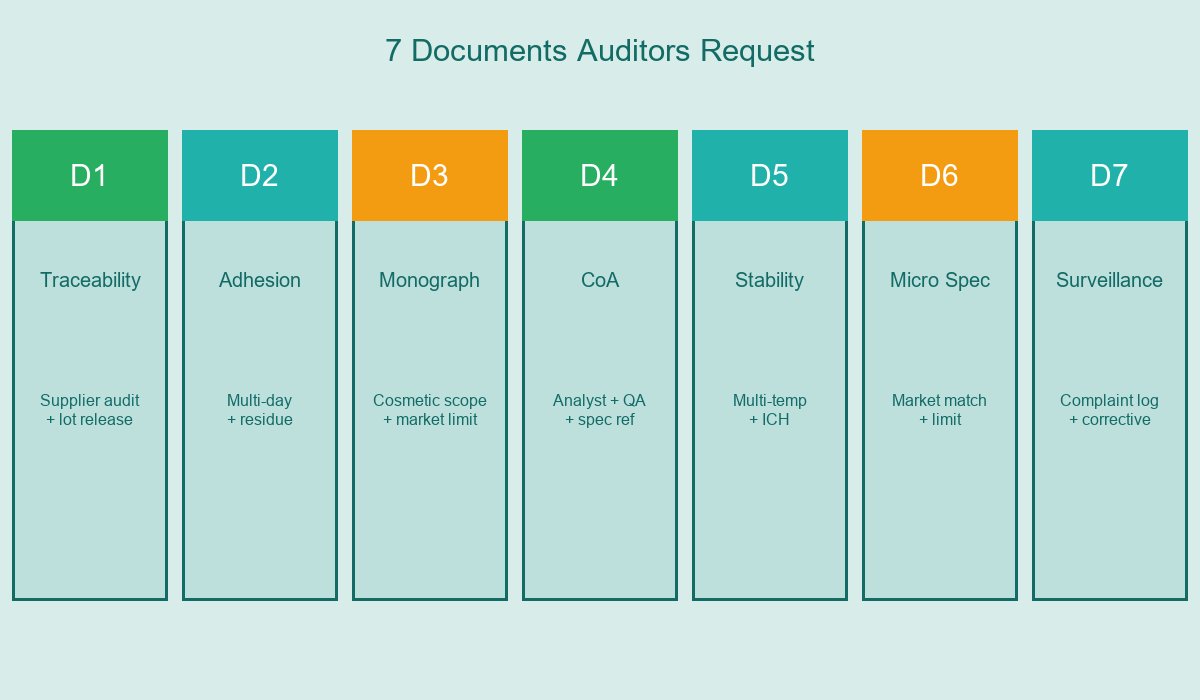Click the 'Micro Spec' heading
This screenshot has width=1200, height=700.
tap(940, 280)
